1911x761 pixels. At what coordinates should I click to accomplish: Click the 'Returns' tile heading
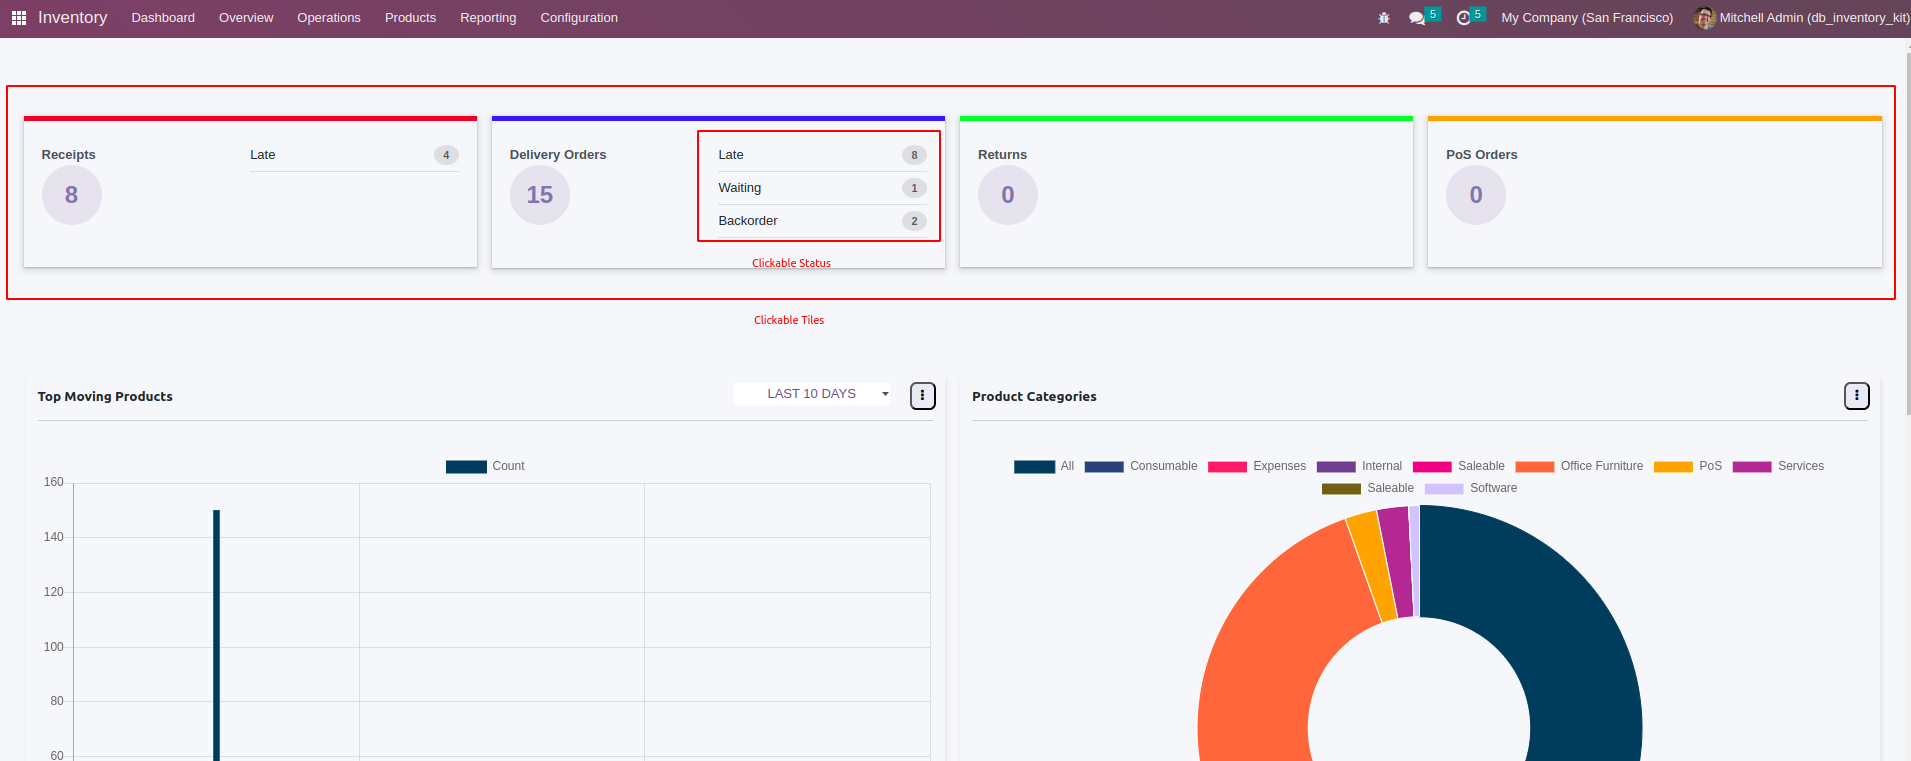1002,155
